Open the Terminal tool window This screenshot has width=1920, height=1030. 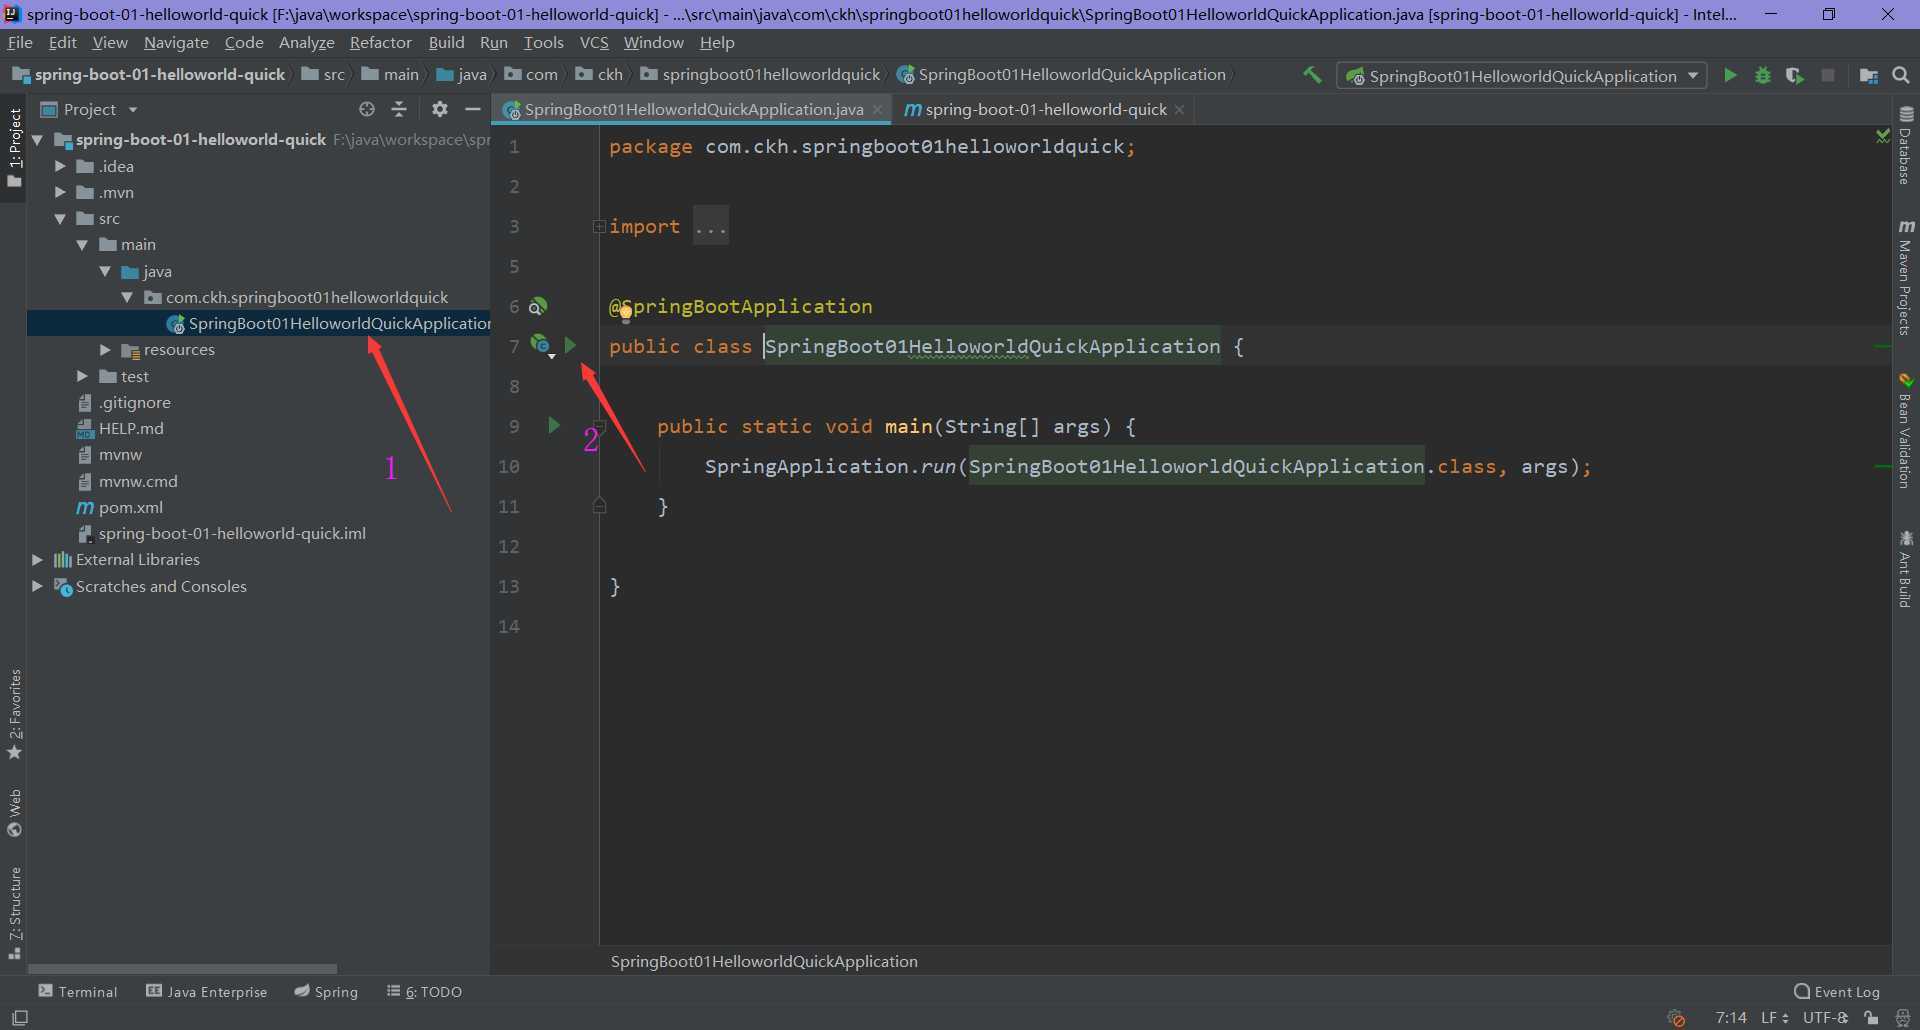(78, 992)
